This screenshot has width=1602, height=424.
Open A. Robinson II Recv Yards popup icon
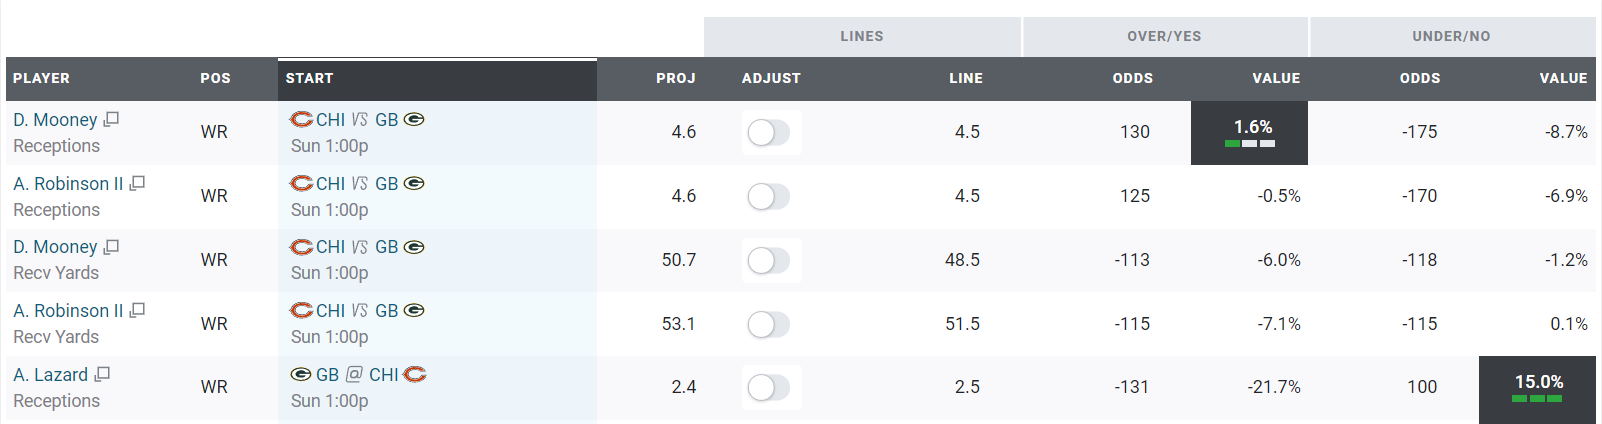[x=138, y=310]
